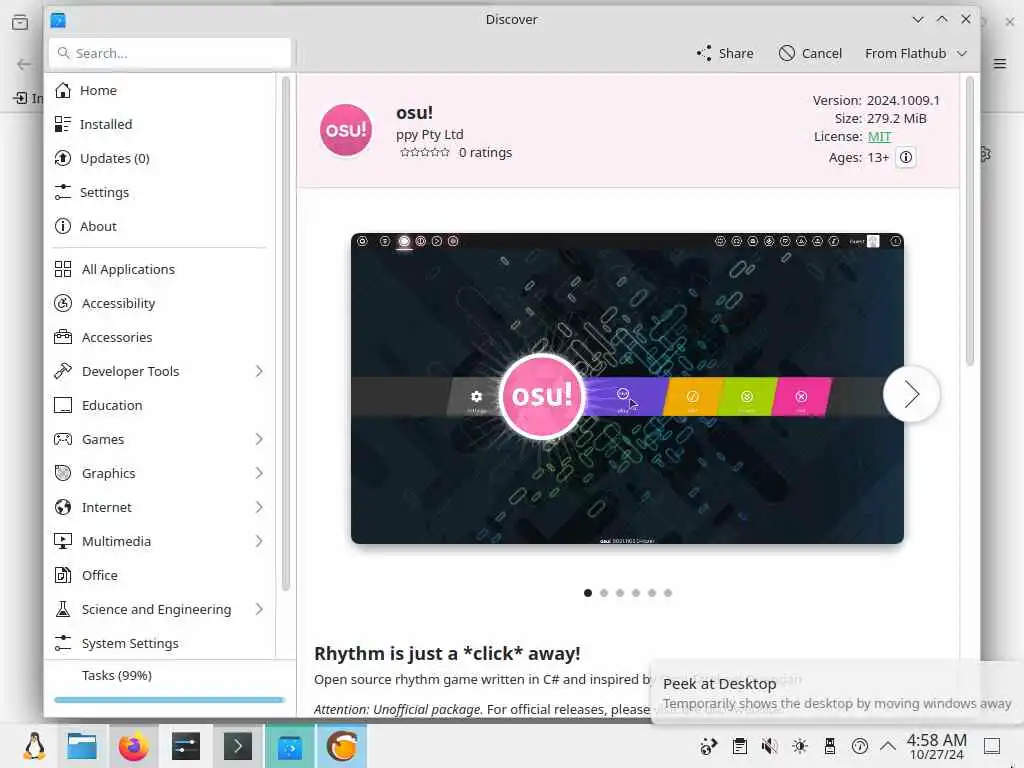Click the osu! screenshot preview image

pyautogui.click(x=627, y=389)
